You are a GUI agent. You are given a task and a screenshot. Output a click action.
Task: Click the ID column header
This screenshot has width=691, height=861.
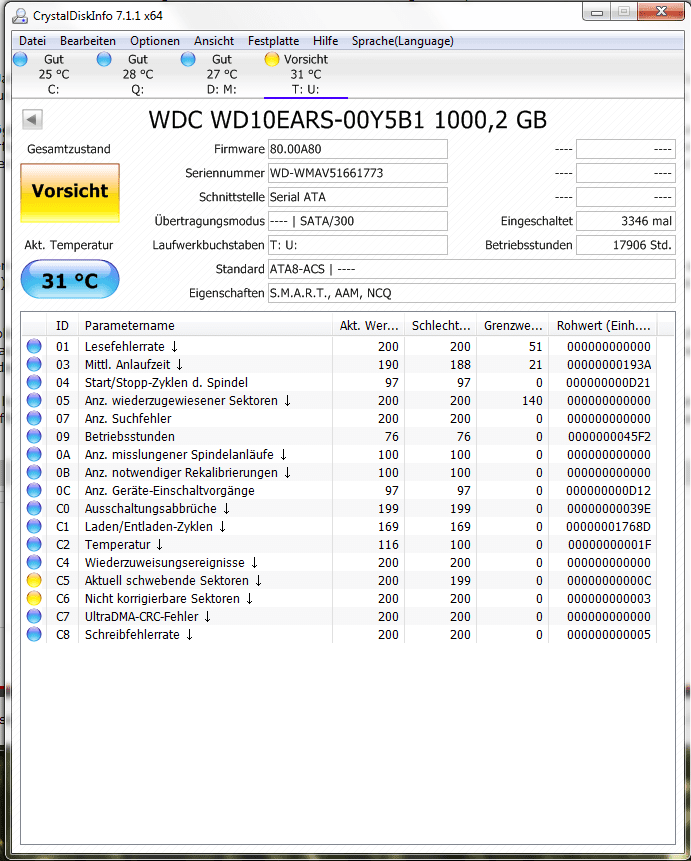(63, 326)
